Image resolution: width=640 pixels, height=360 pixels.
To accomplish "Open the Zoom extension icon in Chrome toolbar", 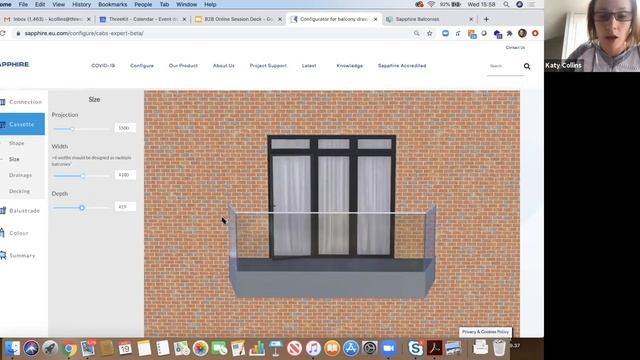I will [445, 33].
